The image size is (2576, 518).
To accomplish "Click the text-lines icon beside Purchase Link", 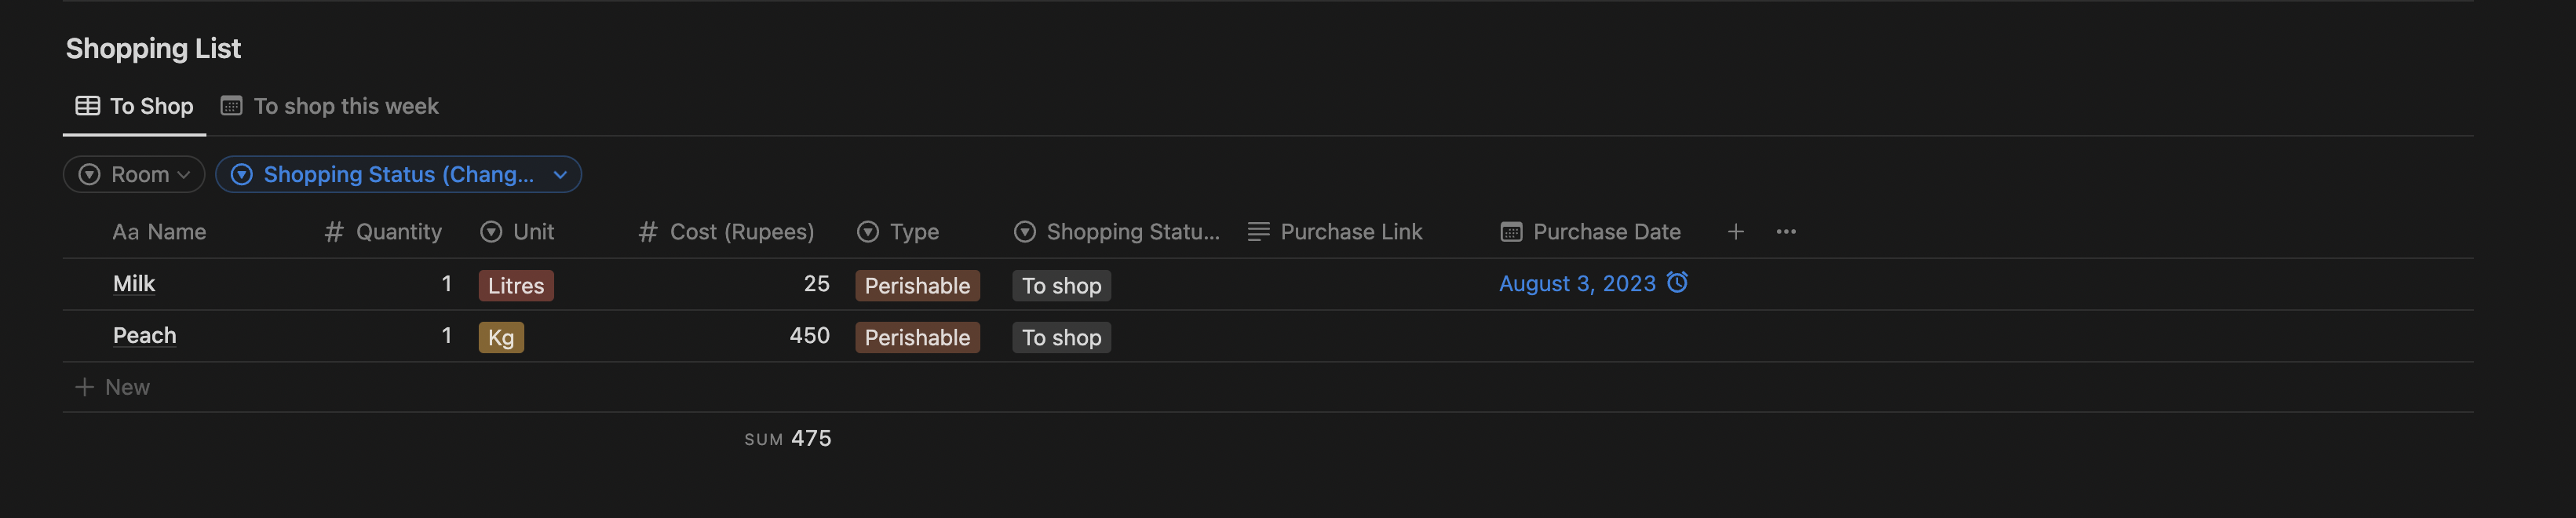I will 1258,232.
